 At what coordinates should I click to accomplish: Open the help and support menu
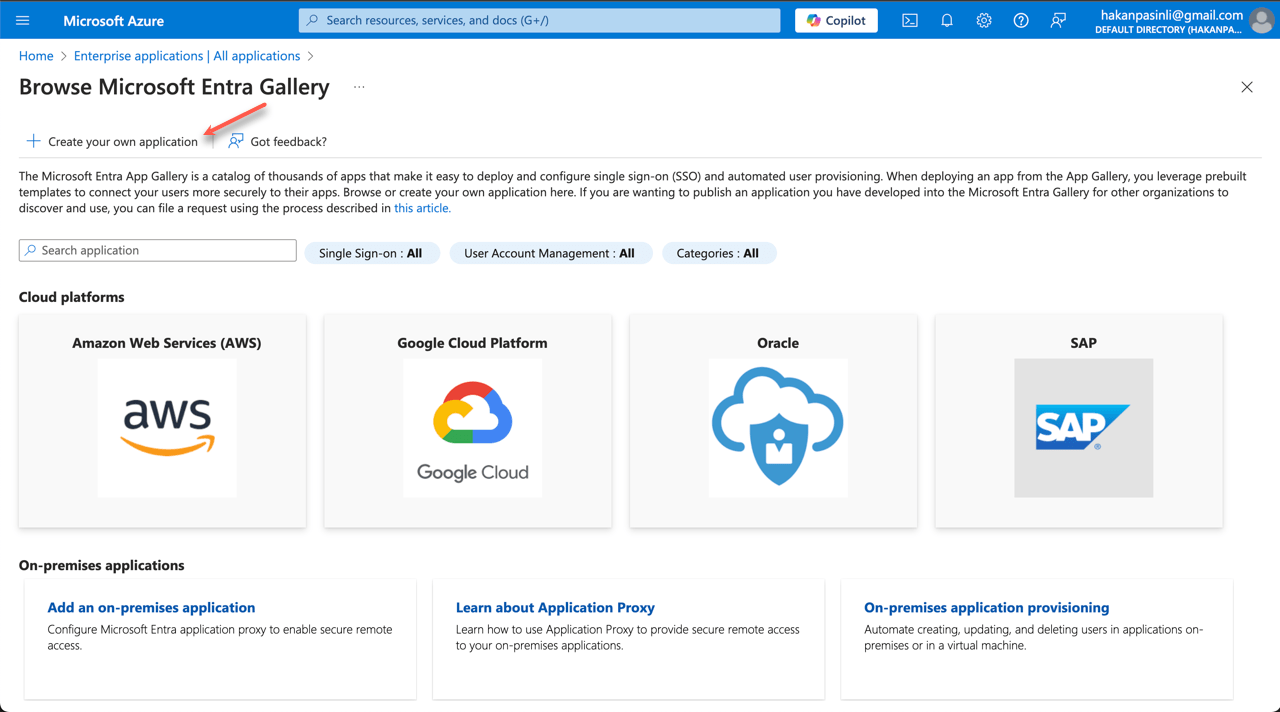[x=1020, y=20]
